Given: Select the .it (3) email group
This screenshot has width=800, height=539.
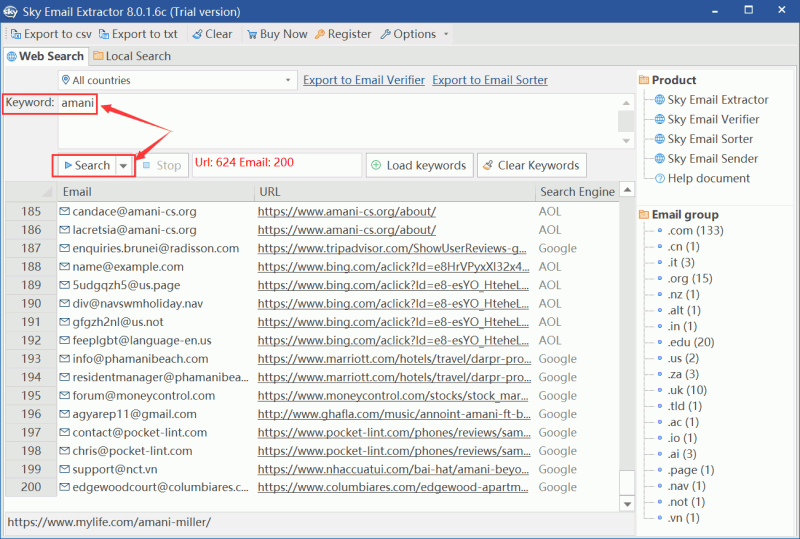Looking at the screenshot, I should tap(681, 262).
